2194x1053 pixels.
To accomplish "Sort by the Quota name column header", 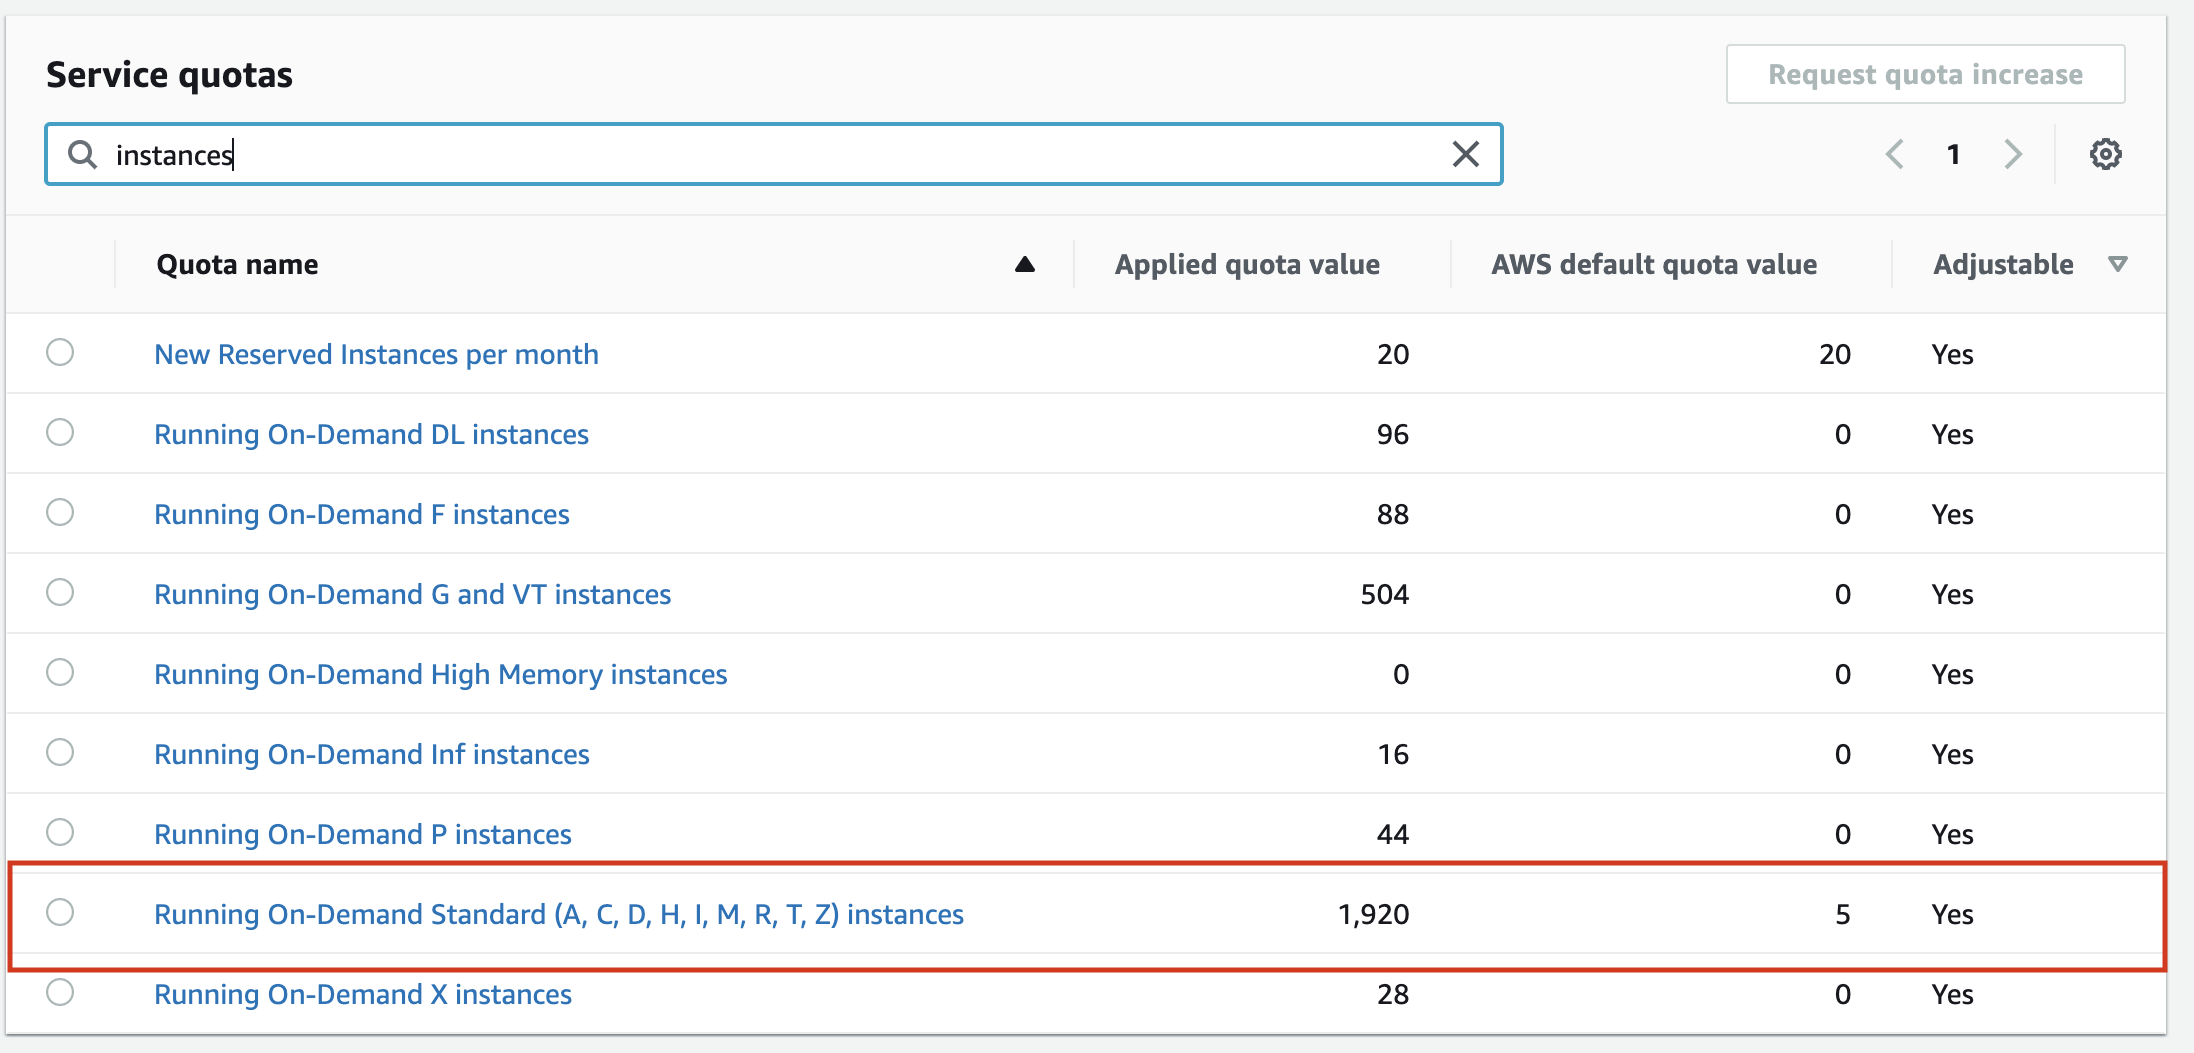I will [x=237, y=265].
